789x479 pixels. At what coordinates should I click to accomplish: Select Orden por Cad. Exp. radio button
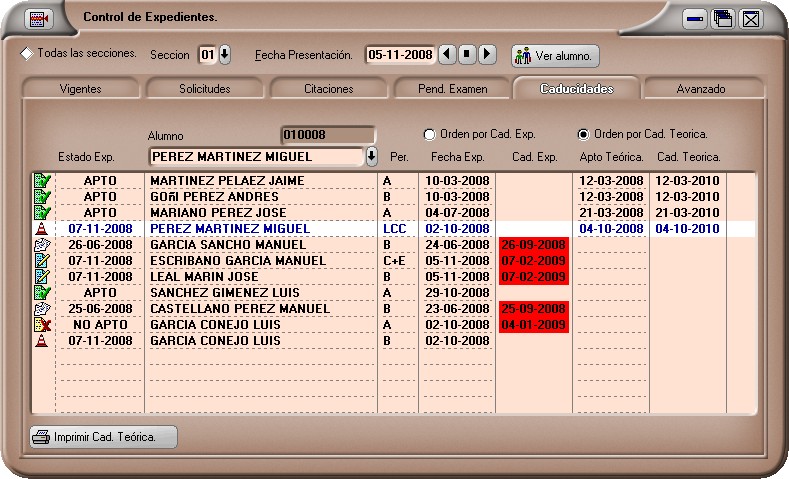tap(430, 134)
